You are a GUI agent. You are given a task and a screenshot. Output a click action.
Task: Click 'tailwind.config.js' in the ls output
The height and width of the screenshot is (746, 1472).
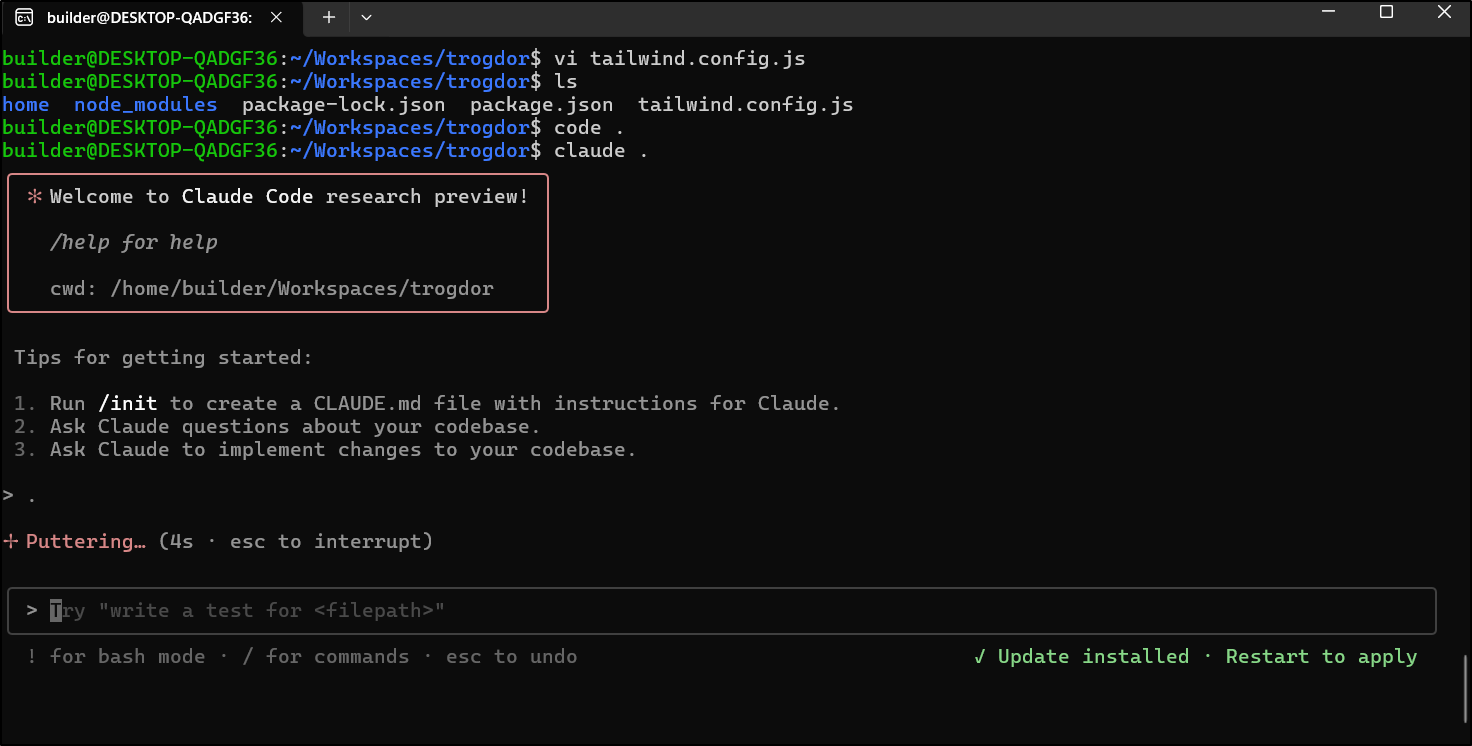coord(746,105)
